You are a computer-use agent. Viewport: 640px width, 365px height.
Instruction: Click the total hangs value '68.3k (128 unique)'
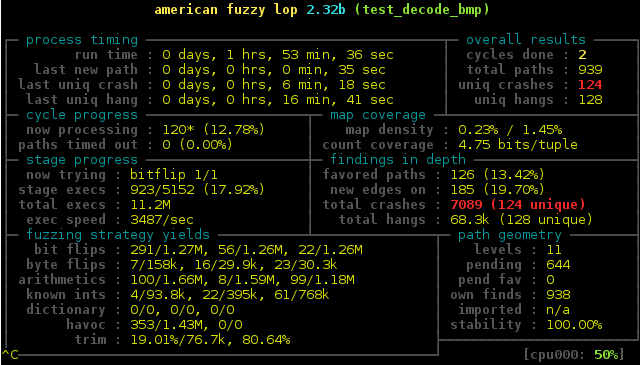[x=522, y=220]
